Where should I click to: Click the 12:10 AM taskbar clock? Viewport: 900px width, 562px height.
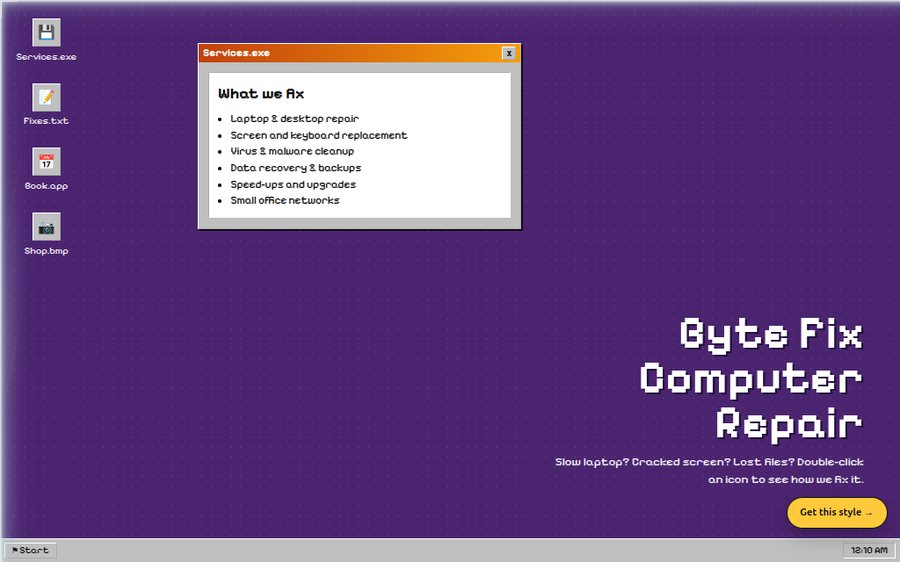(x=868, y=550)
